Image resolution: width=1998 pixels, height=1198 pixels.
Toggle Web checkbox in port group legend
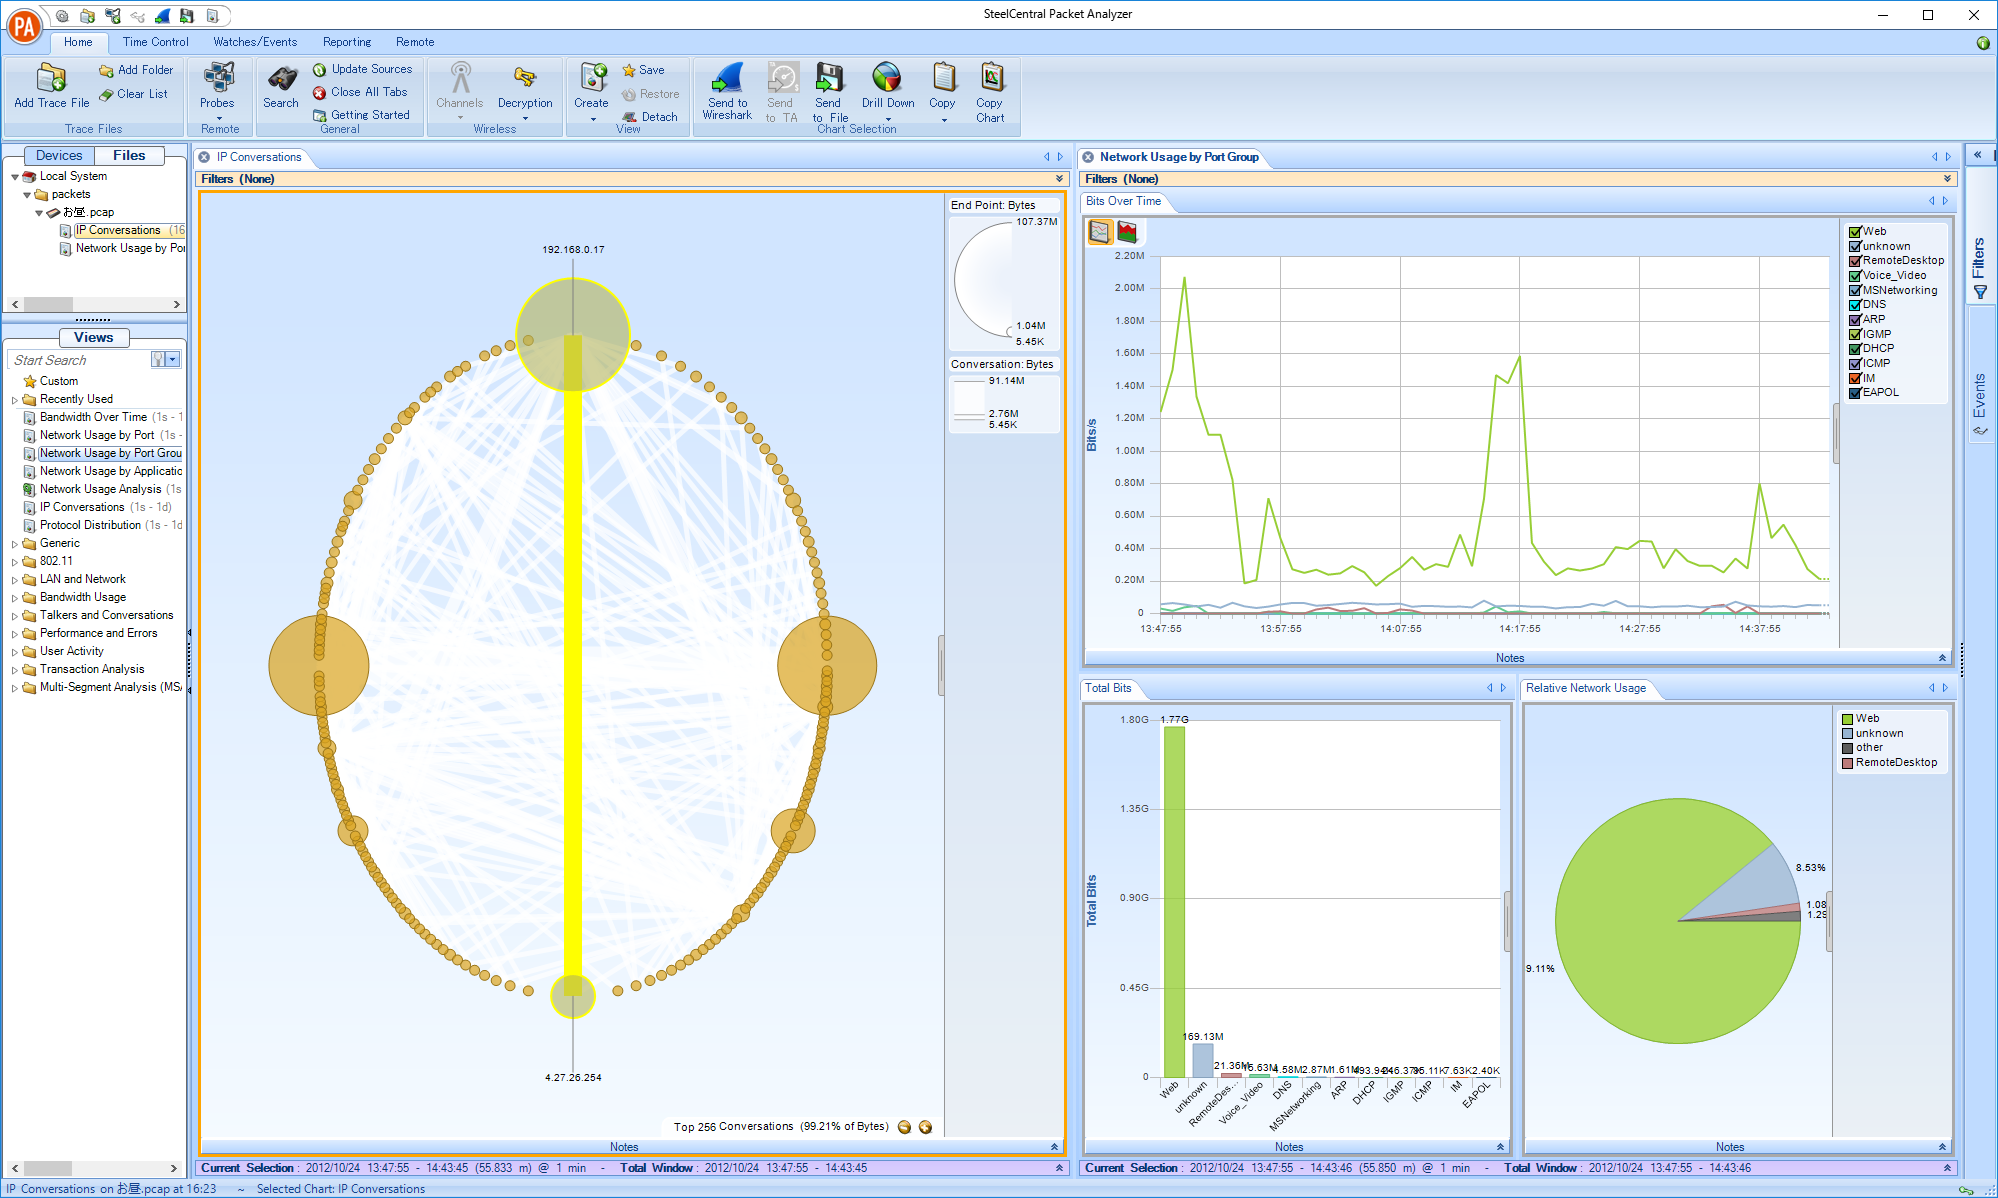click(x=1850, y=232)
